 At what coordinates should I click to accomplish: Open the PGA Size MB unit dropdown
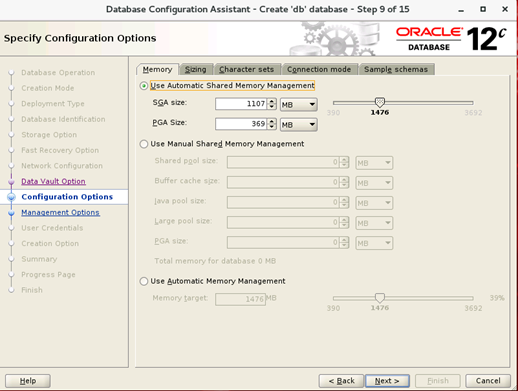(x=299, y=125)
